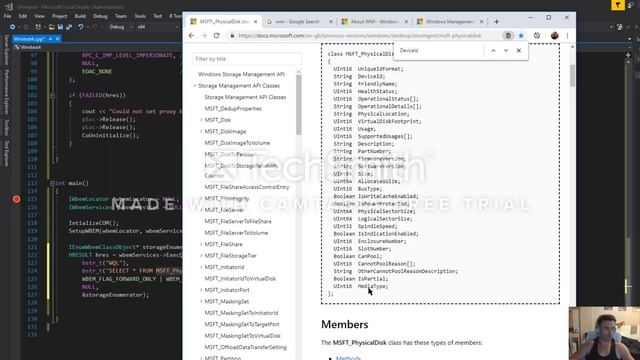
Task: Open the Visual Studio Tools menu
Action: pos(140,16)
